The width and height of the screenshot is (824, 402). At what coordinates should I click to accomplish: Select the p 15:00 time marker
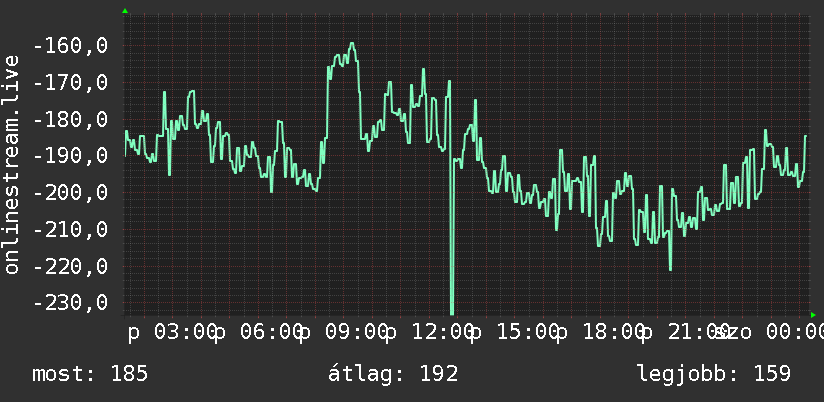pyautogui.click(x=514, y=333)
